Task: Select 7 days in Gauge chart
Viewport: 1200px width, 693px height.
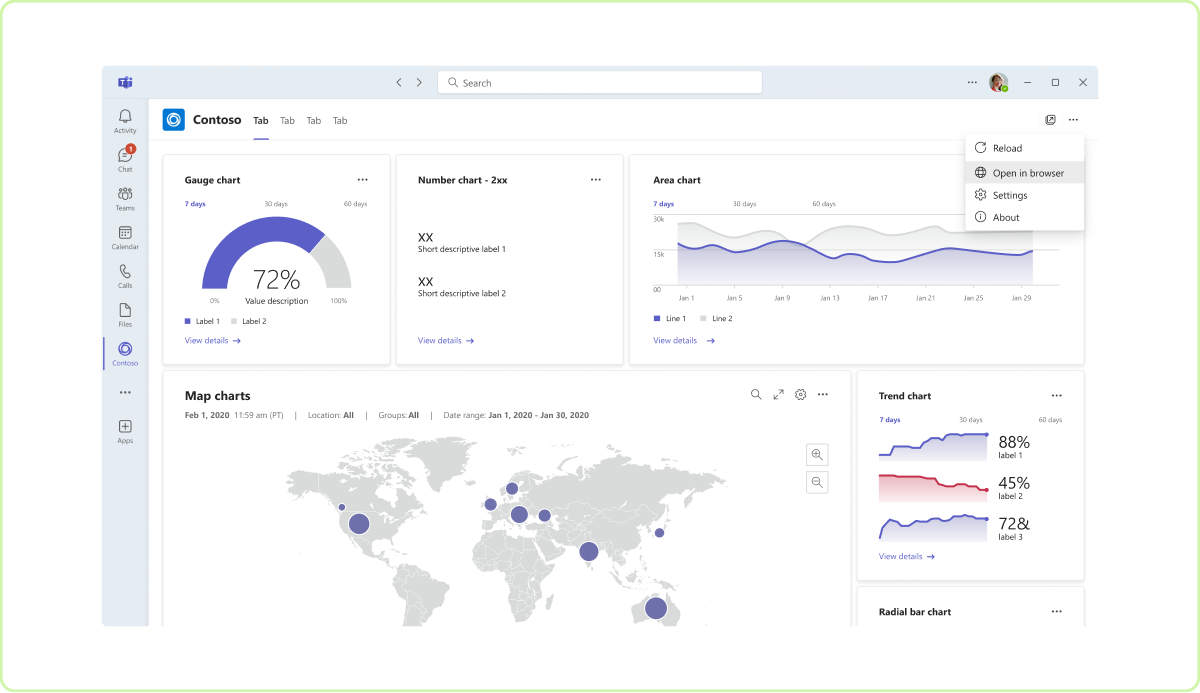Action: click(195, 204)
